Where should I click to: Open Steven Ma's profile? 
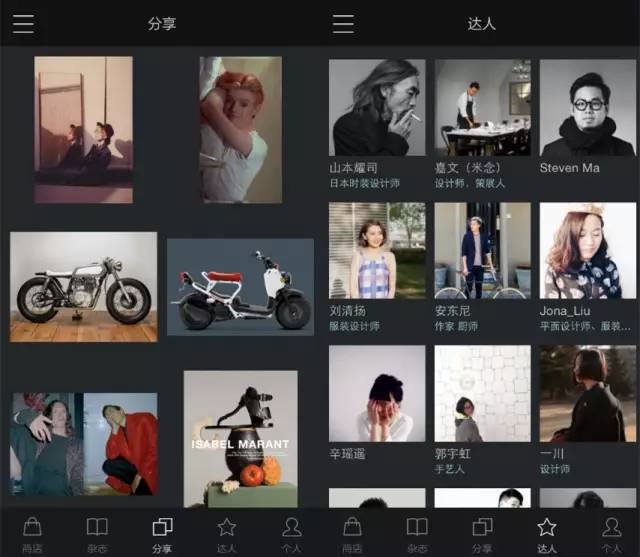pyautogui.click(x=587, y=108)
